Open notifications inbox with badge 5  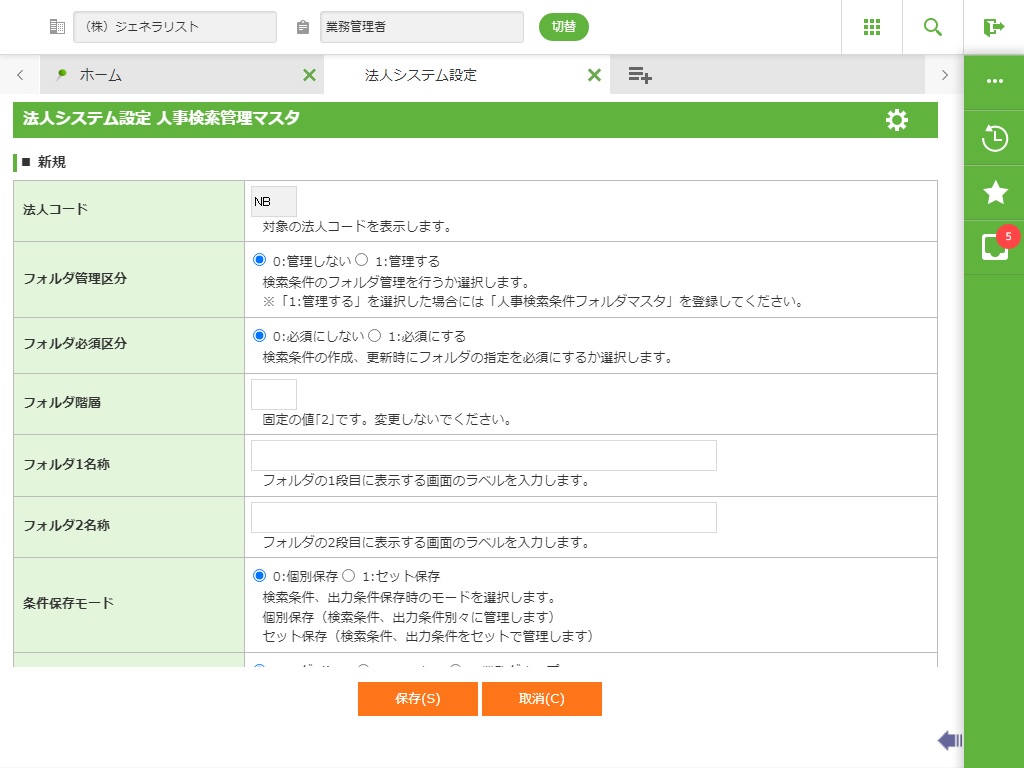coord(994,247)
